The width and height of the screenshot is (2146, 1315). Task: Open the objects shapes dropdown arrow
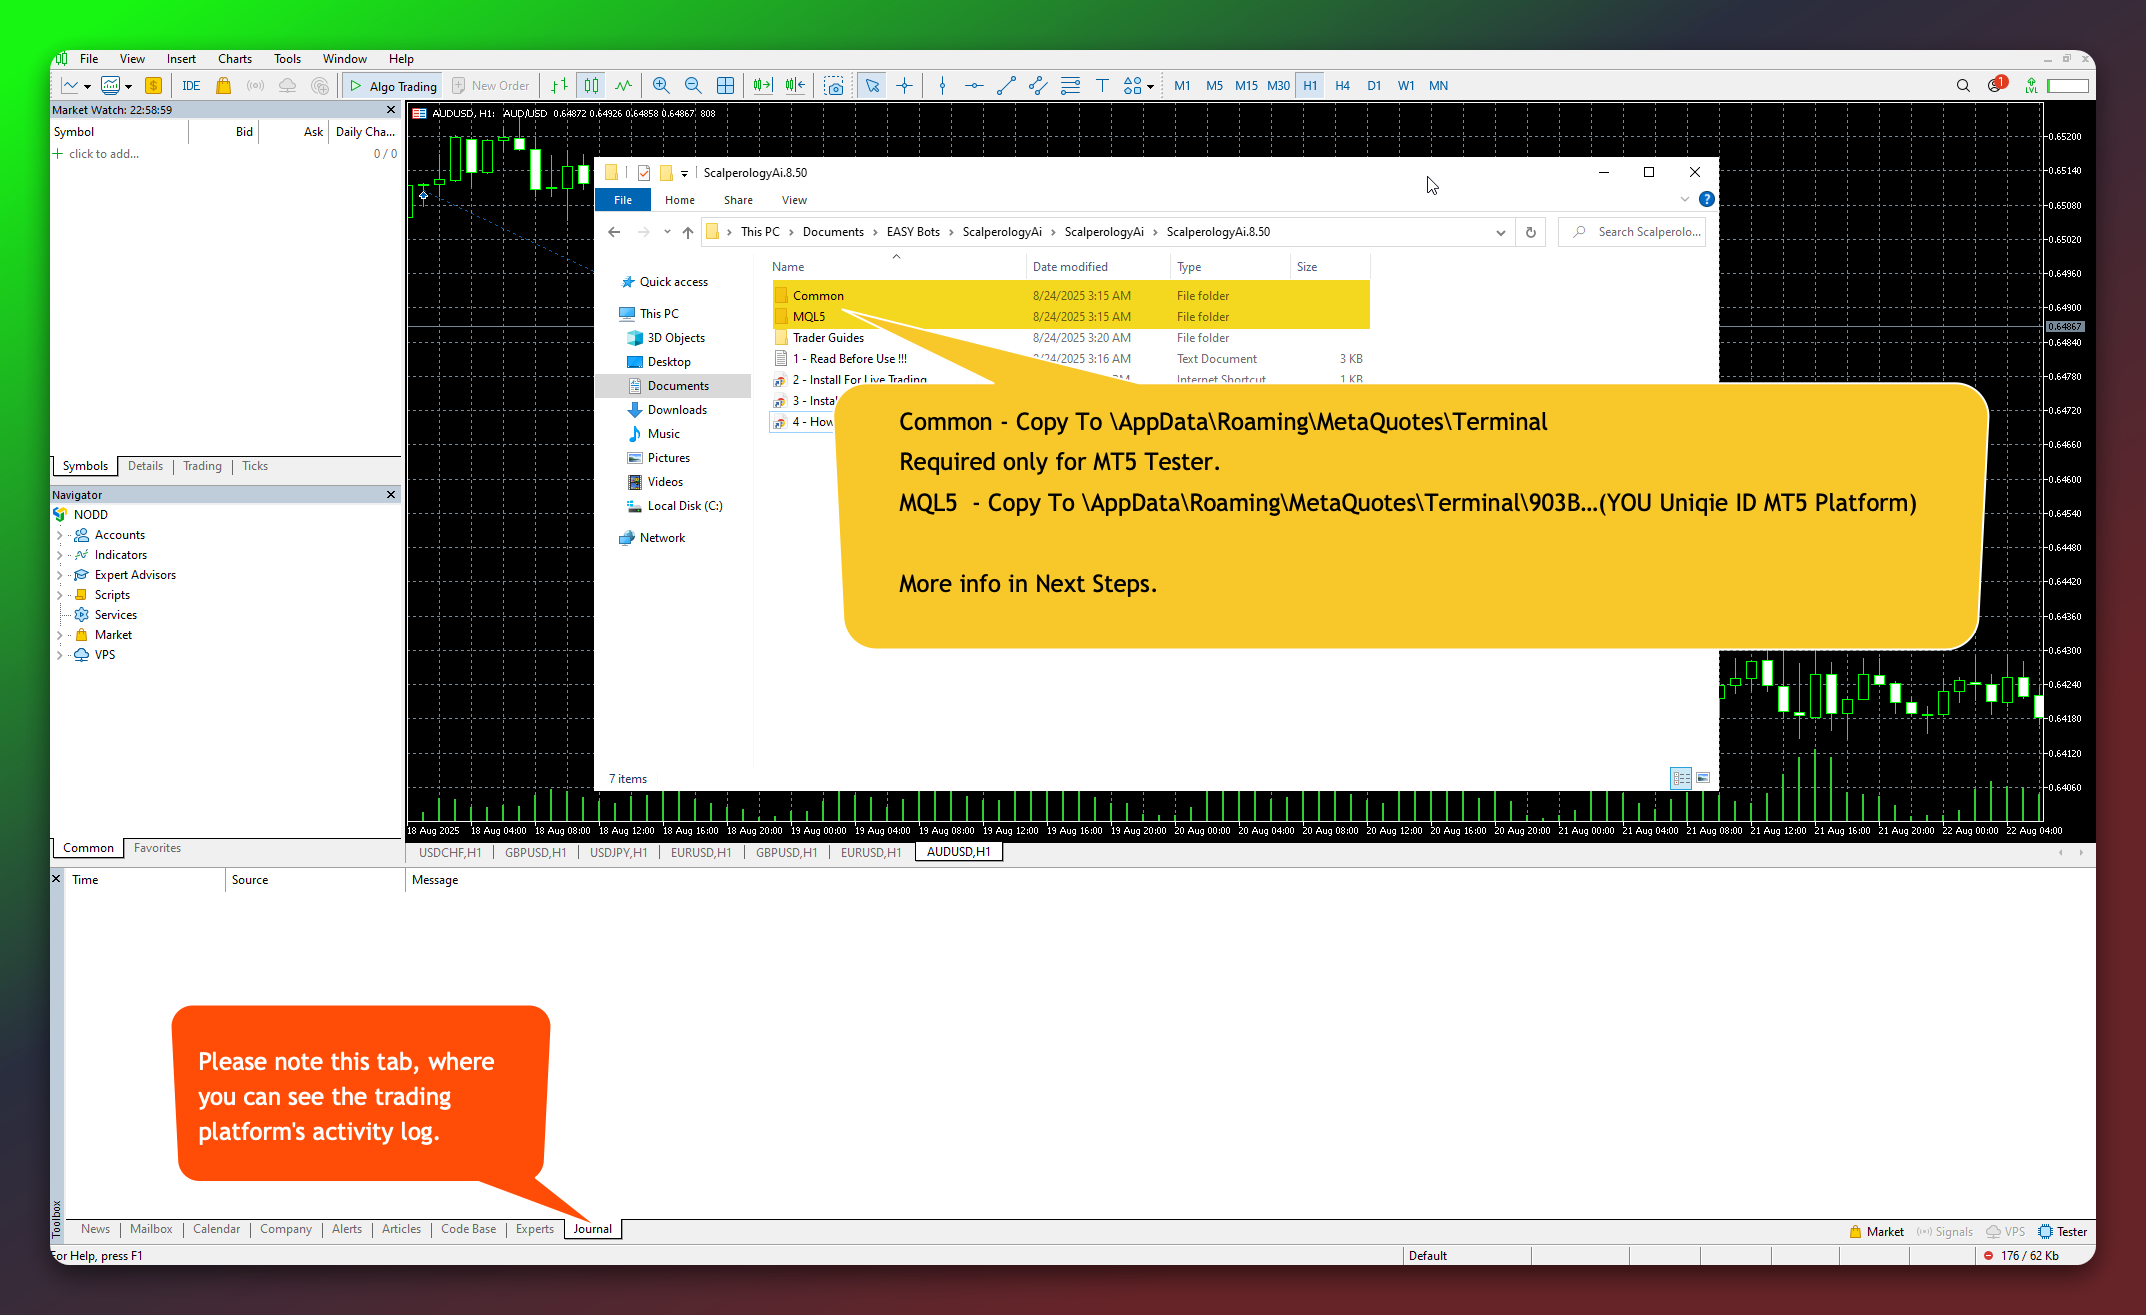(x=1150, y=87)
